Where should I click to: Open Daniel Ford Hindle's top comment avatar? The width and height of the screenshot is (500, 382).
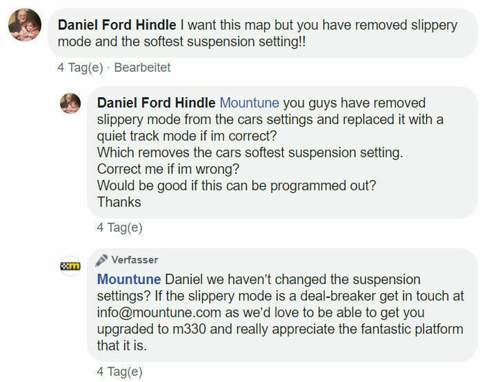pyautogui.click(x=25, y=25)
